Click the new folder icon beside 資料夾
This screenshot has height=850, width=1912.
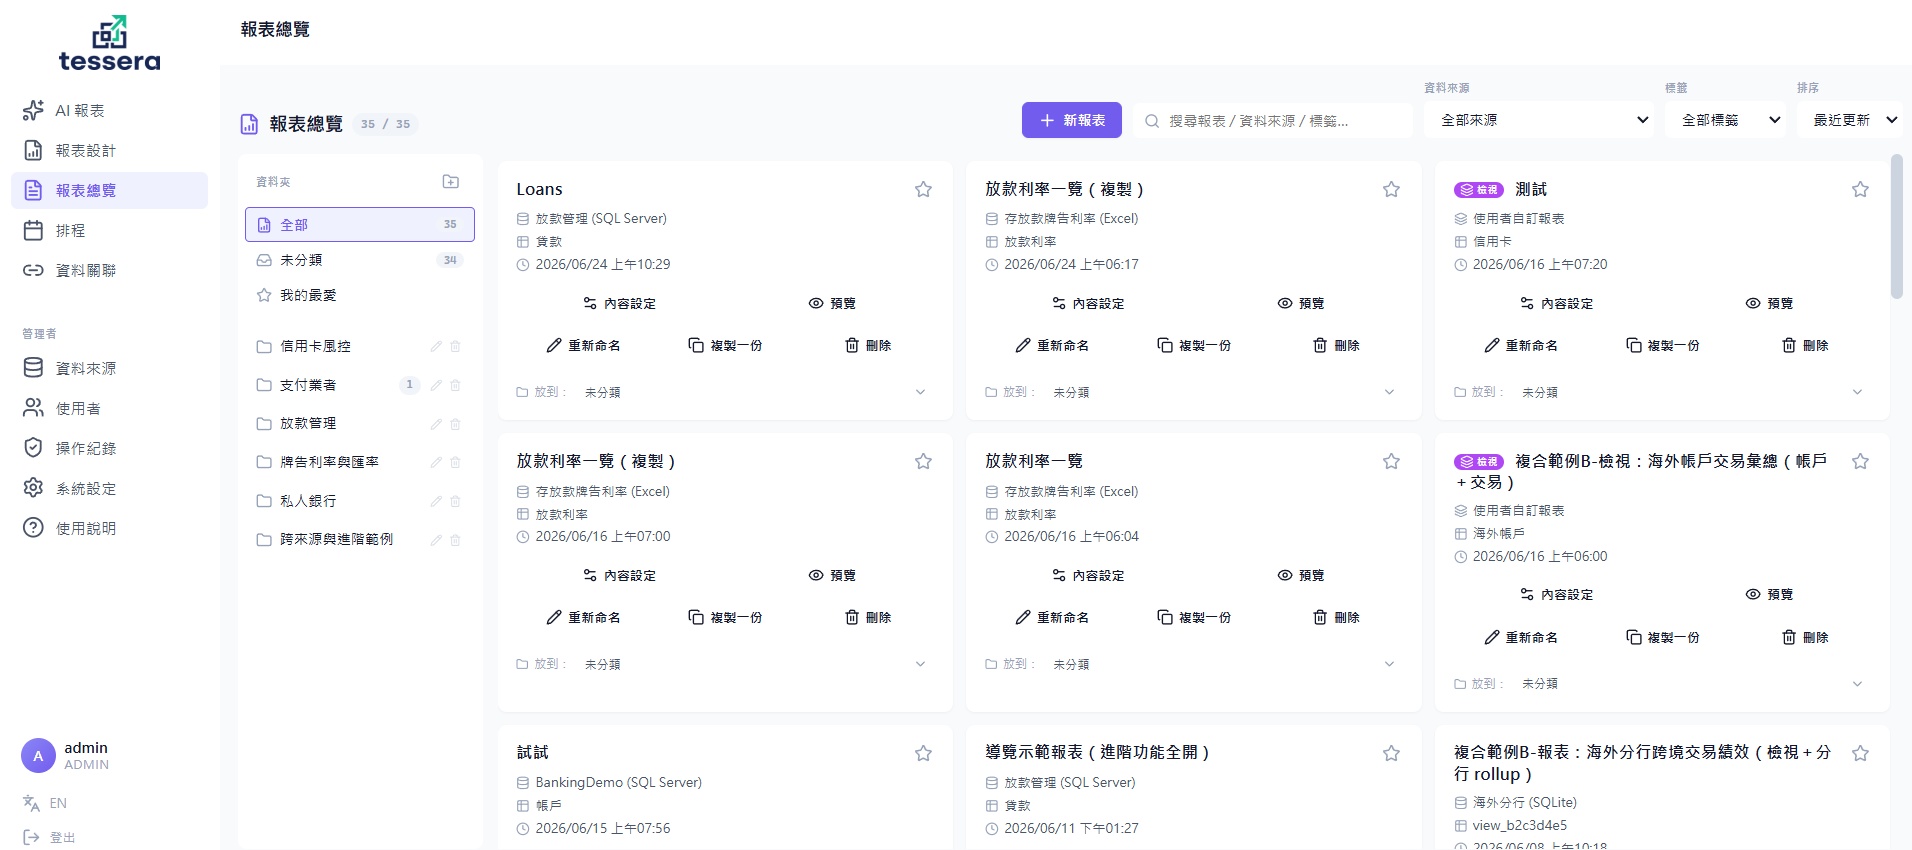pyautogui.click(x=451, y=181)
